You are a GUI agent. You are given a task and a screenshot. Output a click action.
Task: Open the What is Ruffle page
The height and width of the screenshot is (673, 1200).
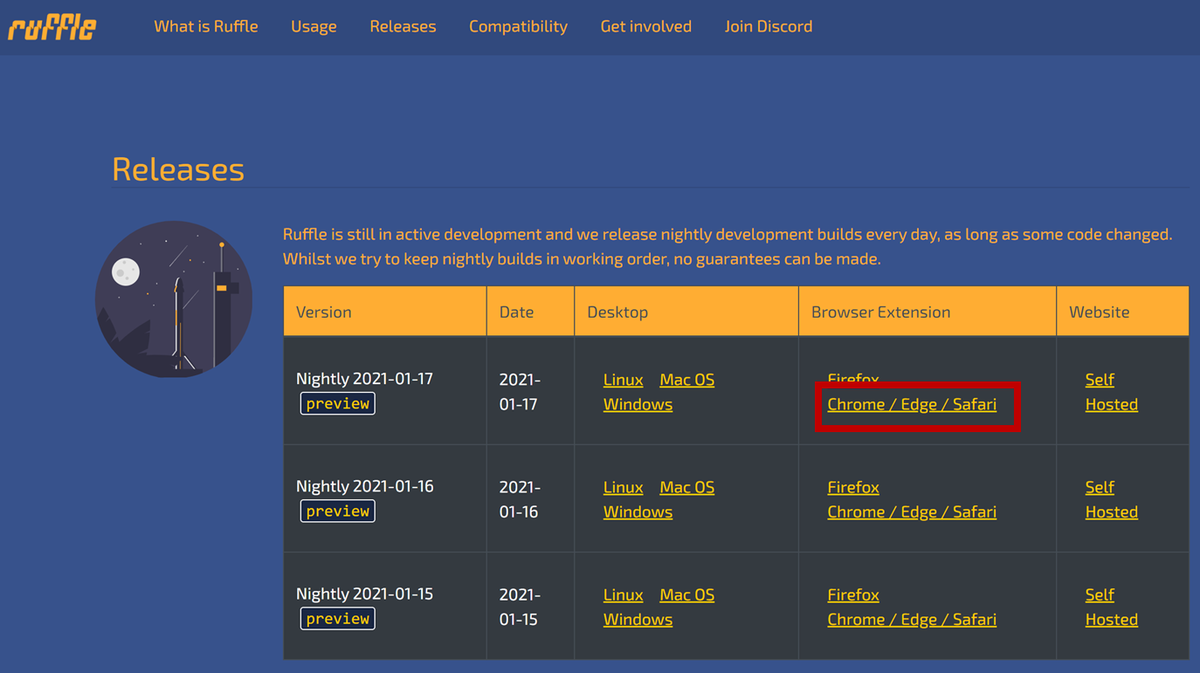pyautogui.click(x=206, y=27)
